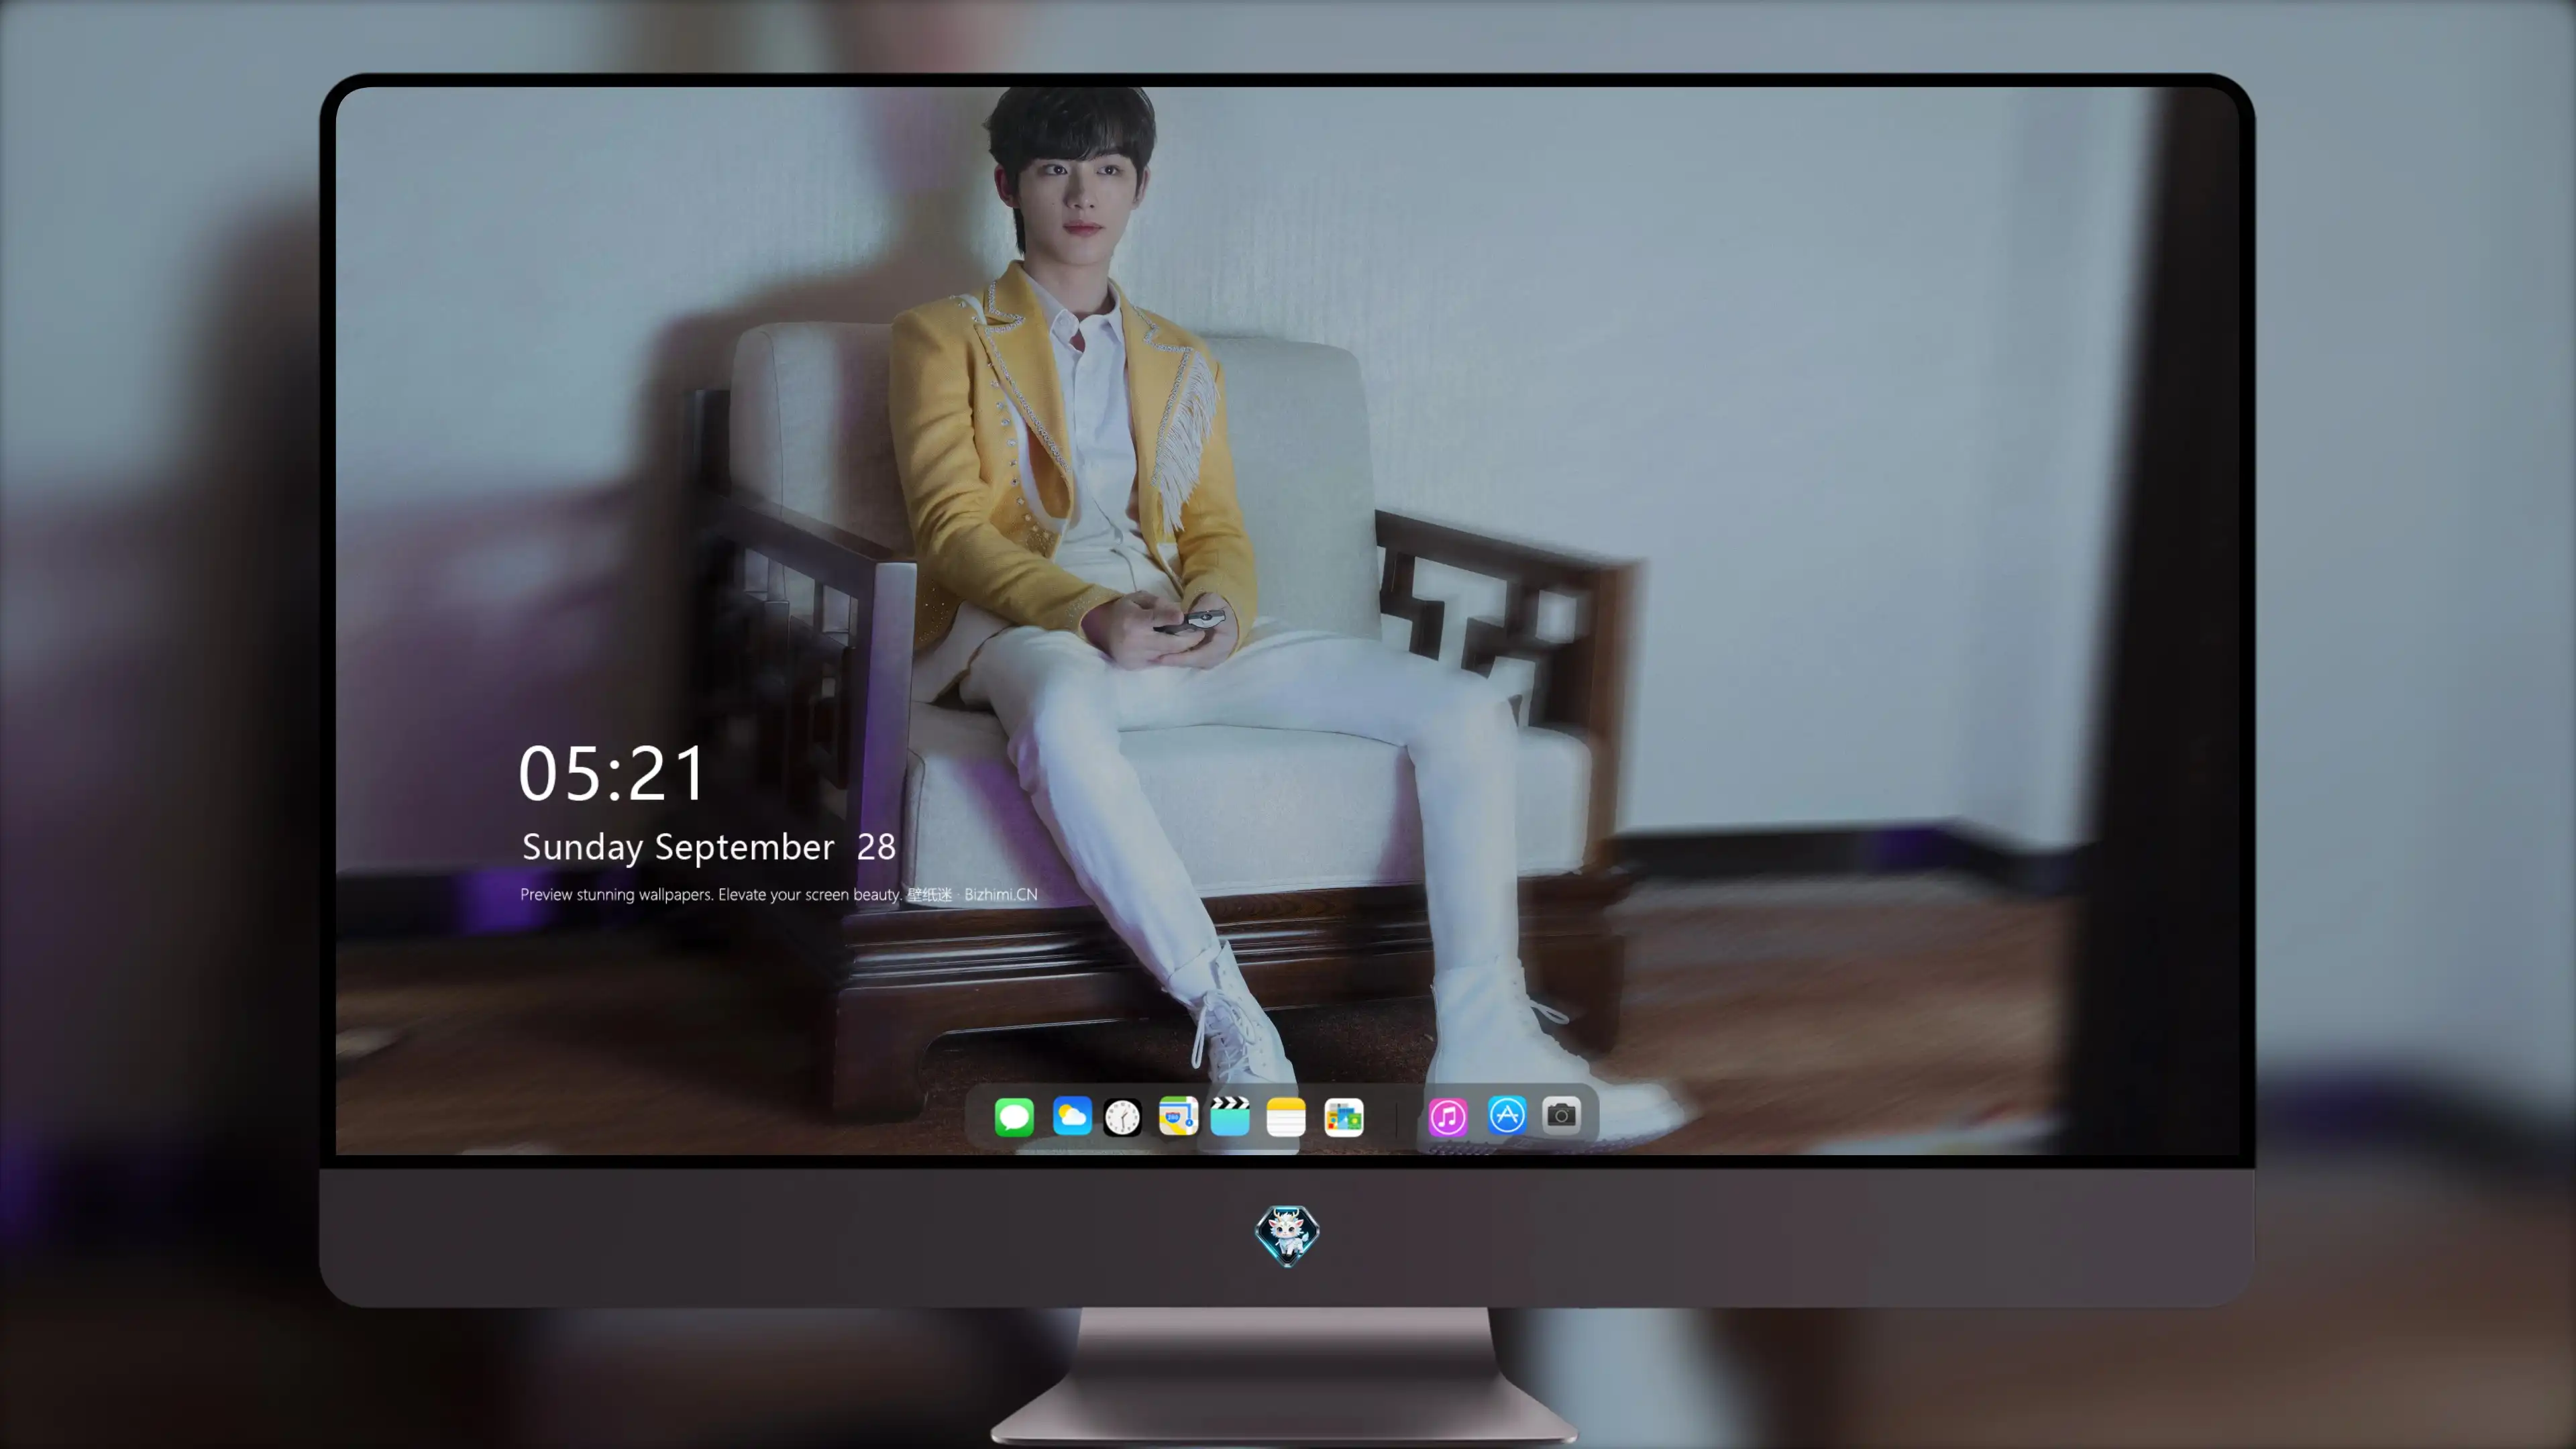Open the Notes app icon
Image resolution: width=2576 pixels, height=1449 pixels.
tap(1286, 1116)
